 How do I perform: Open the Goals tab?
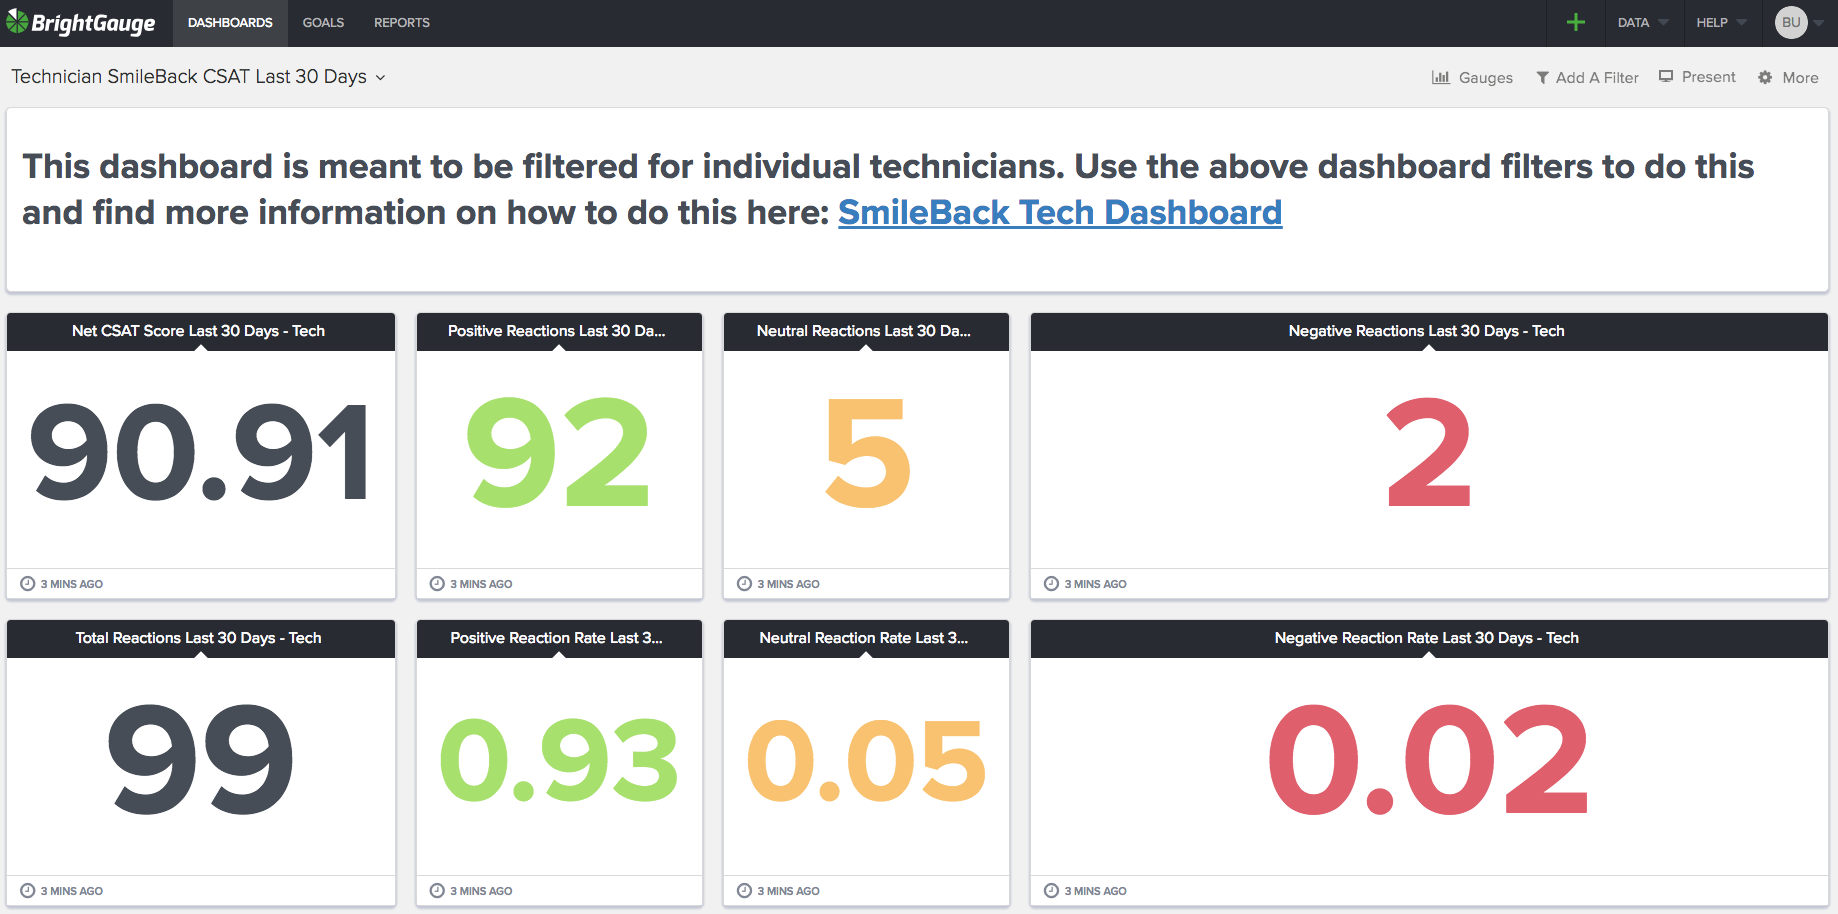323,23
